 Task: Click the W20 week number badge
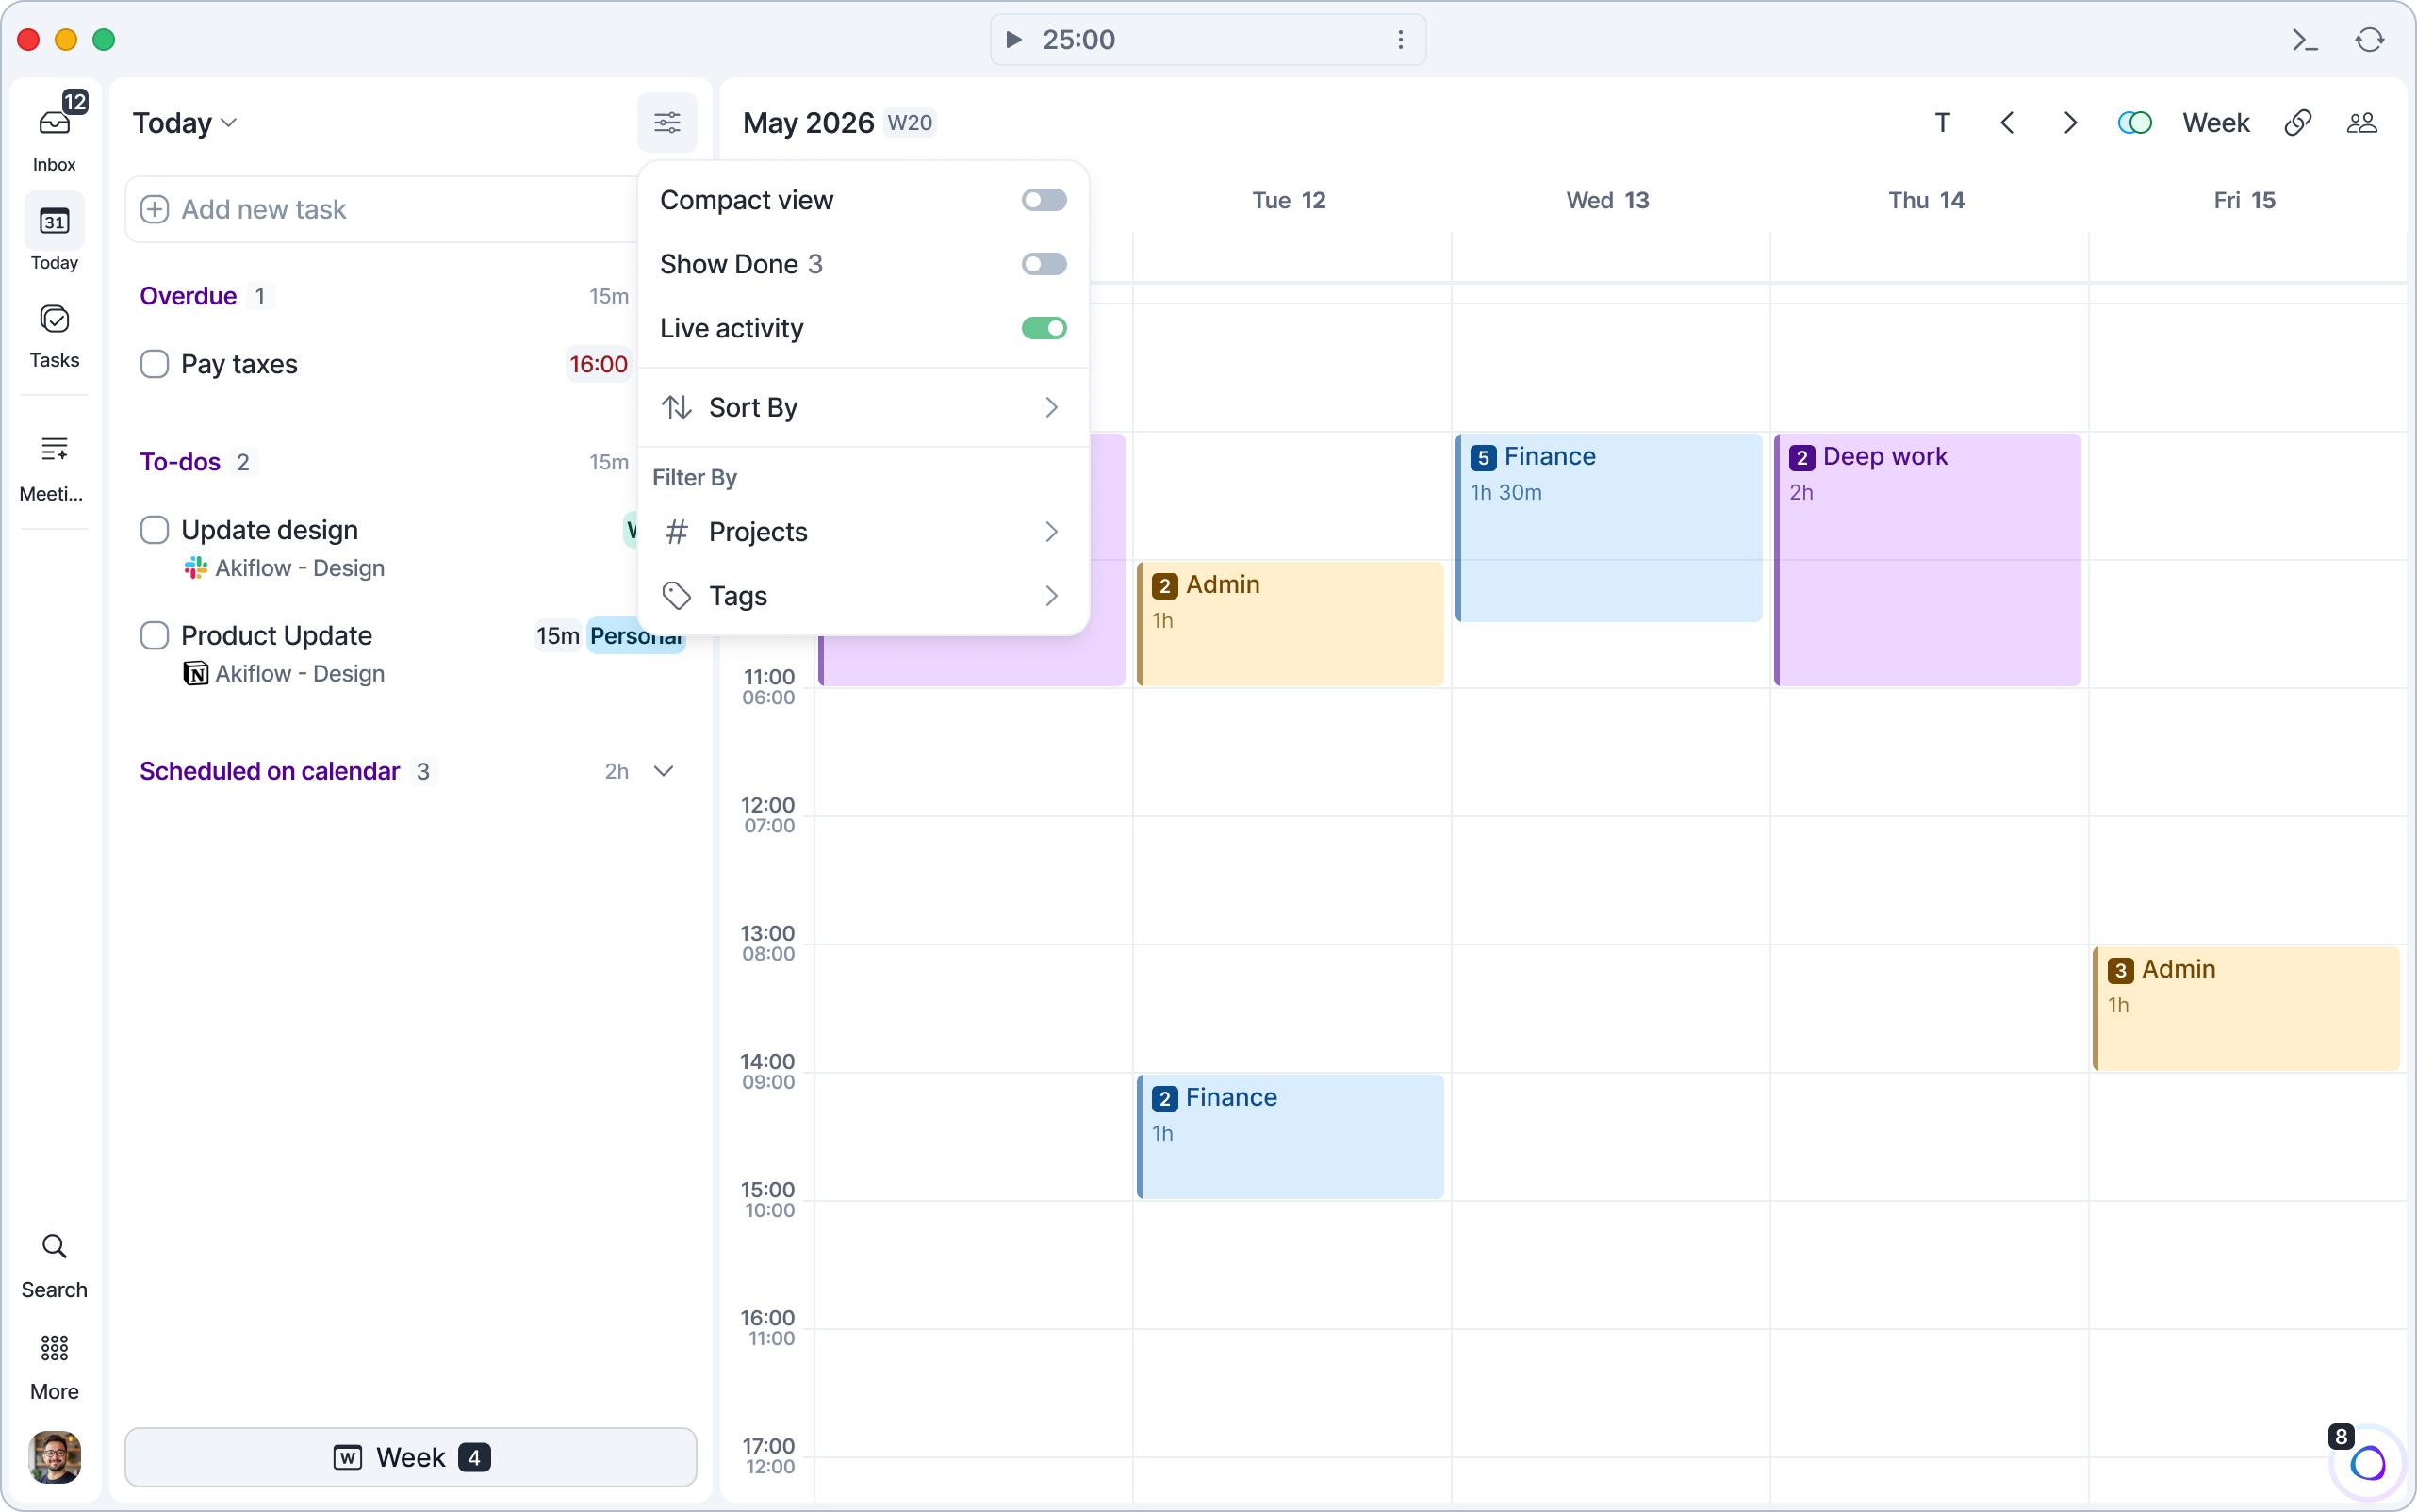pyautogui.click(x=909, y=122)
